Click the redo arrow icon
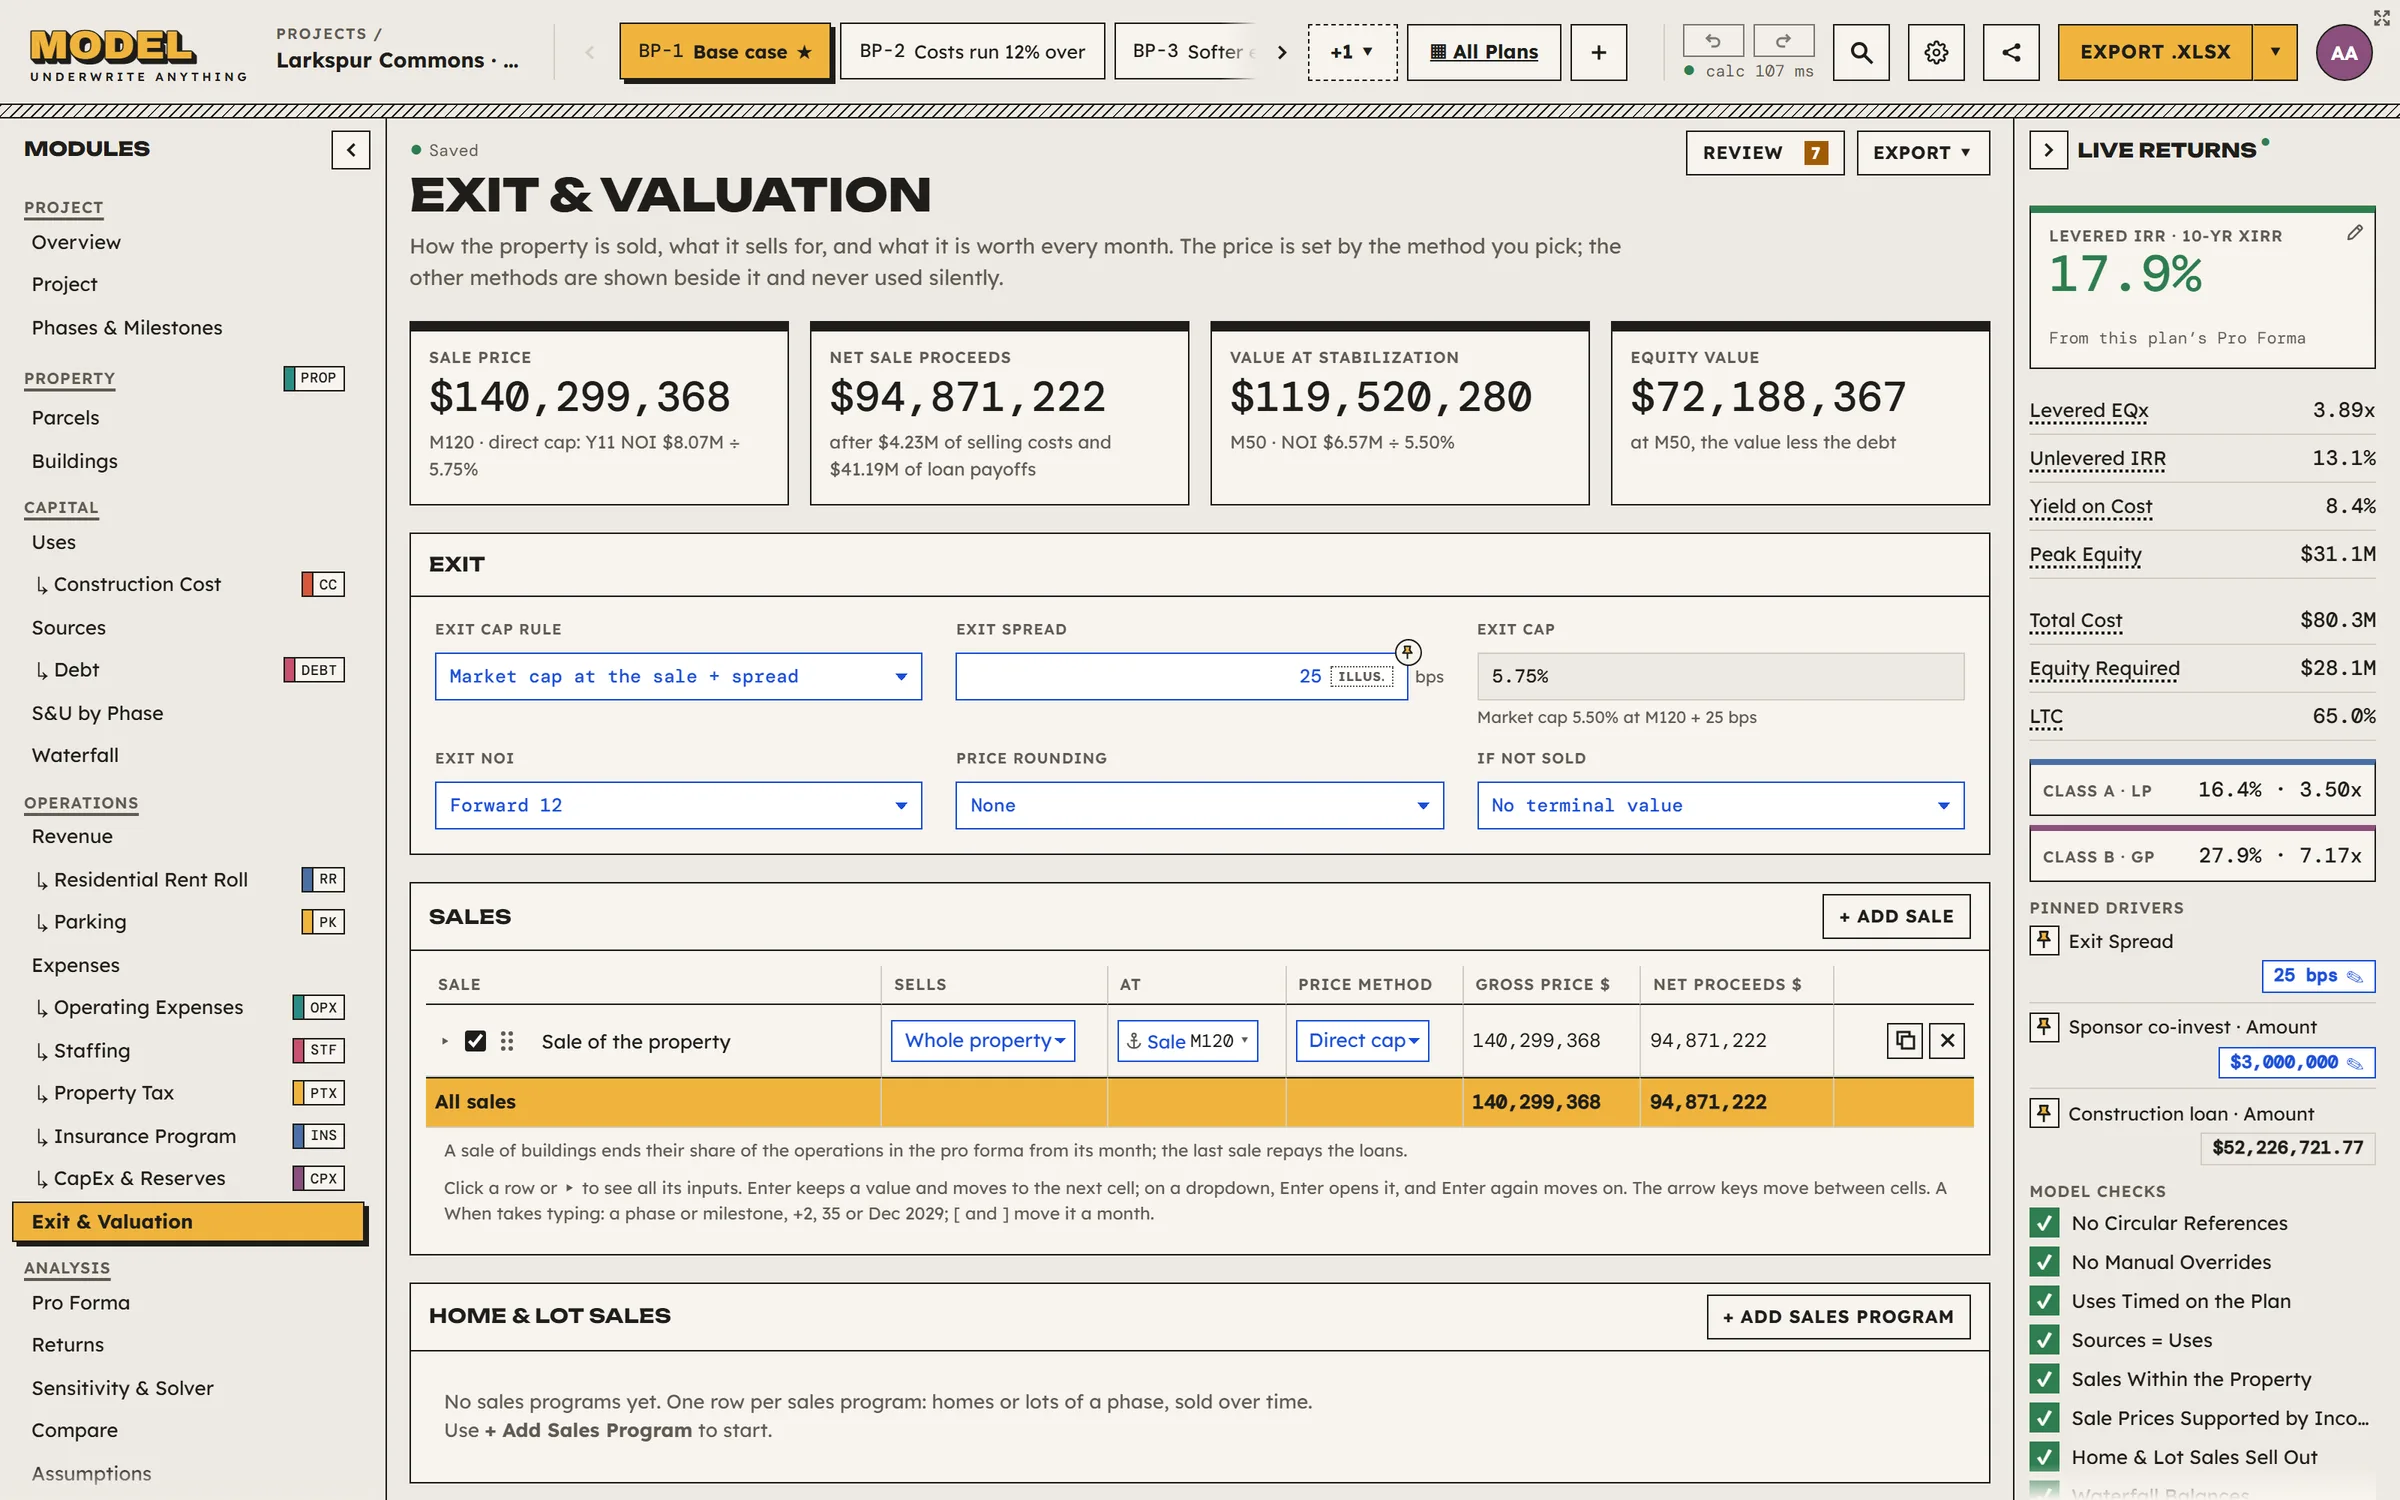Image resolution: width=2400 pixels, height=1500 pixels. tap(1783, 41)
